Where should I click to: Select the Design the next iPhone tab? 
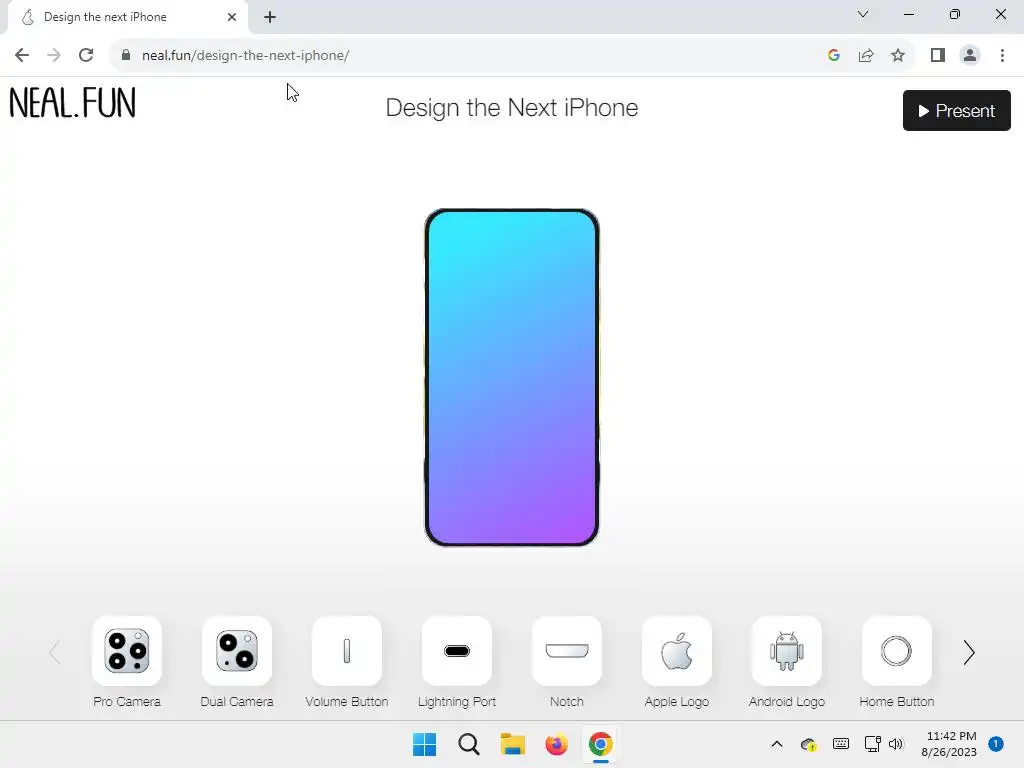128,17
